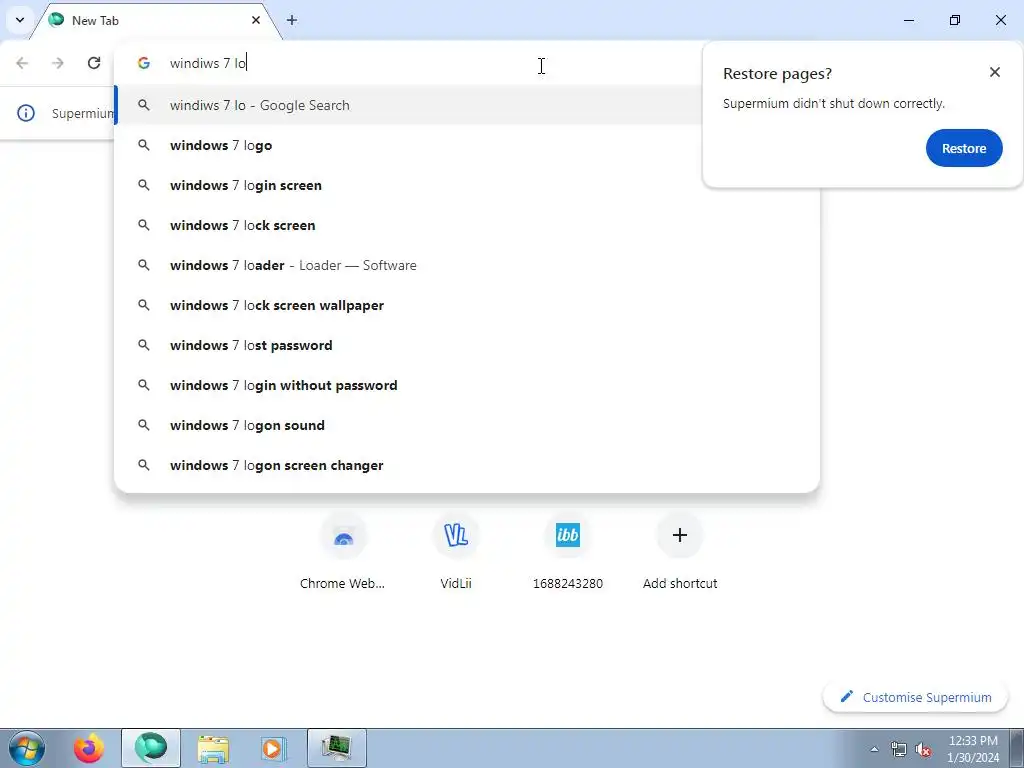Reload the page
Image resolution: width=1024 pixels, height=768 pixels.
click(94, 63)
